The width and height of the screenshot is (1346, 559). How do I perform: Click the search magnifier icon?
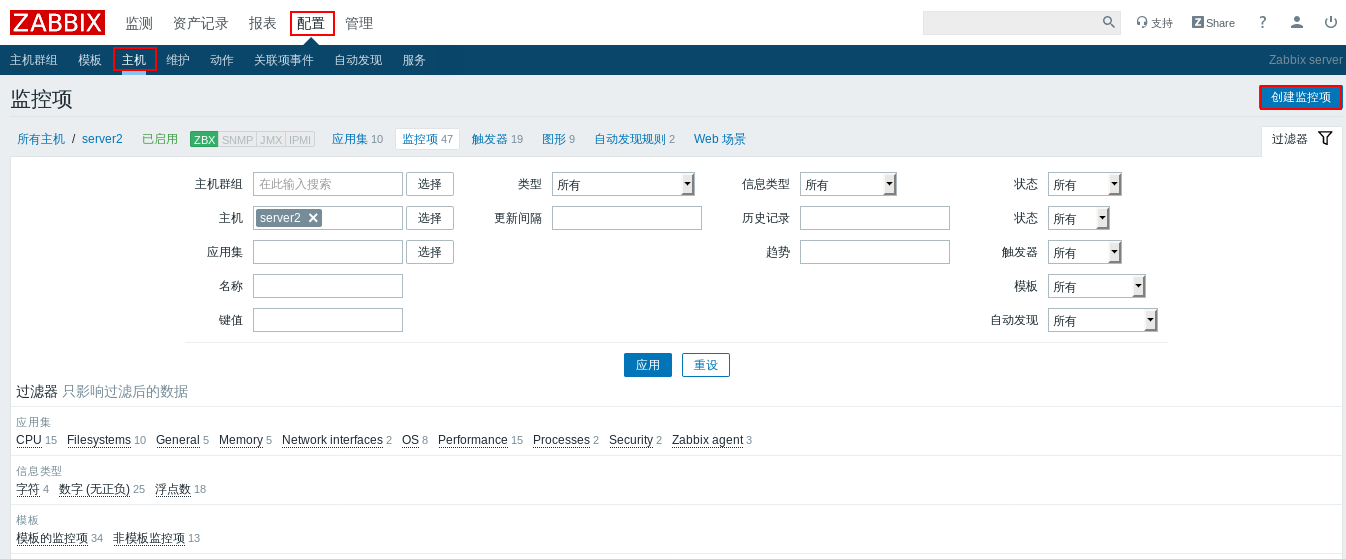coord(1109,22)
